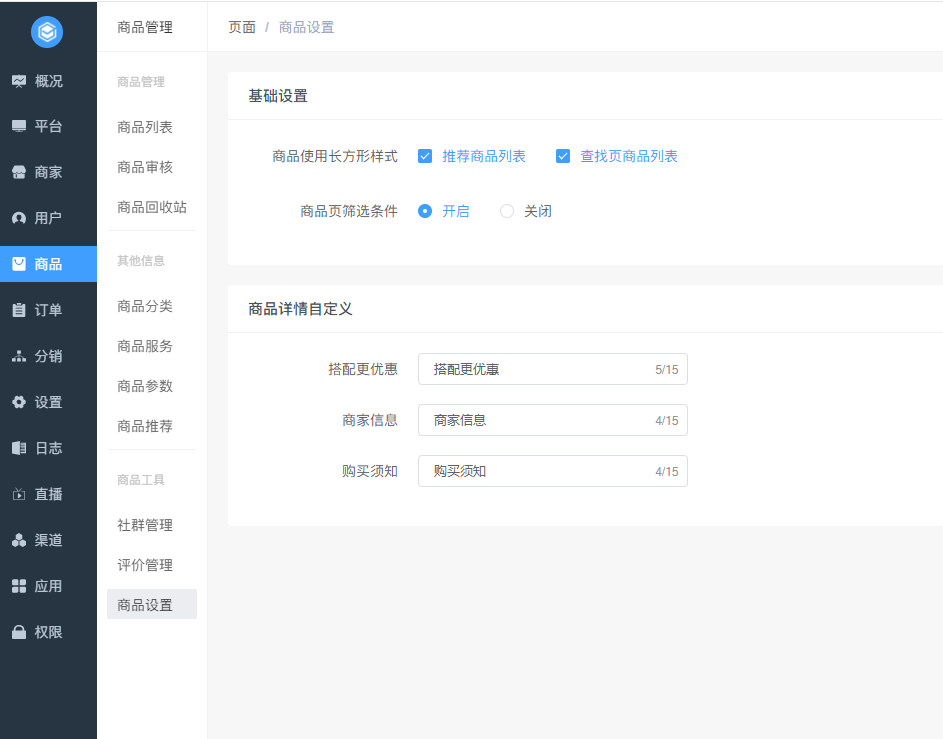Click the 用户 user avatar icon
The image size is (943, 739).
[x=19, y=218]
